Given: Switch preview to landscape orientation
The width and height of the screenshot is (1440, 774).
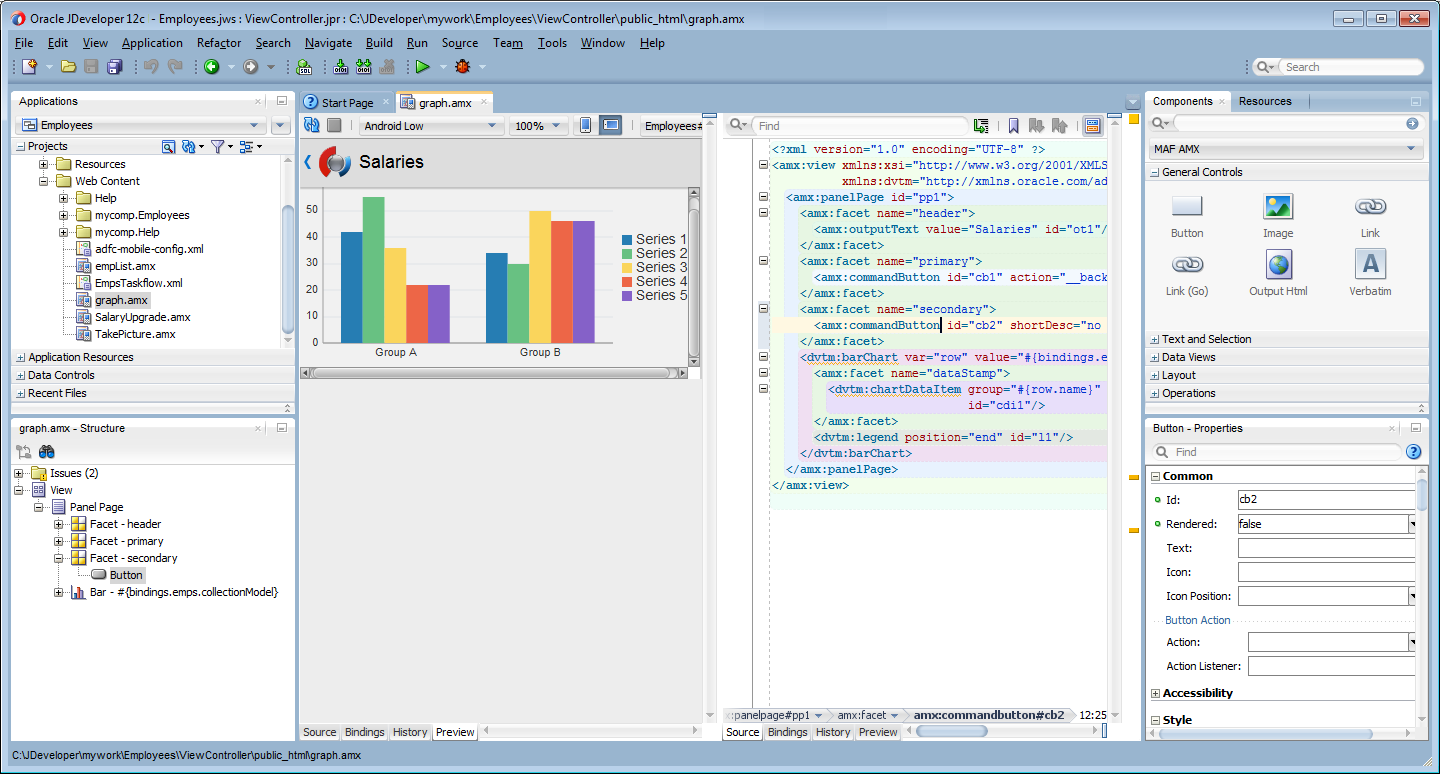Looking at the screenshot, I should tap(610, 125).
